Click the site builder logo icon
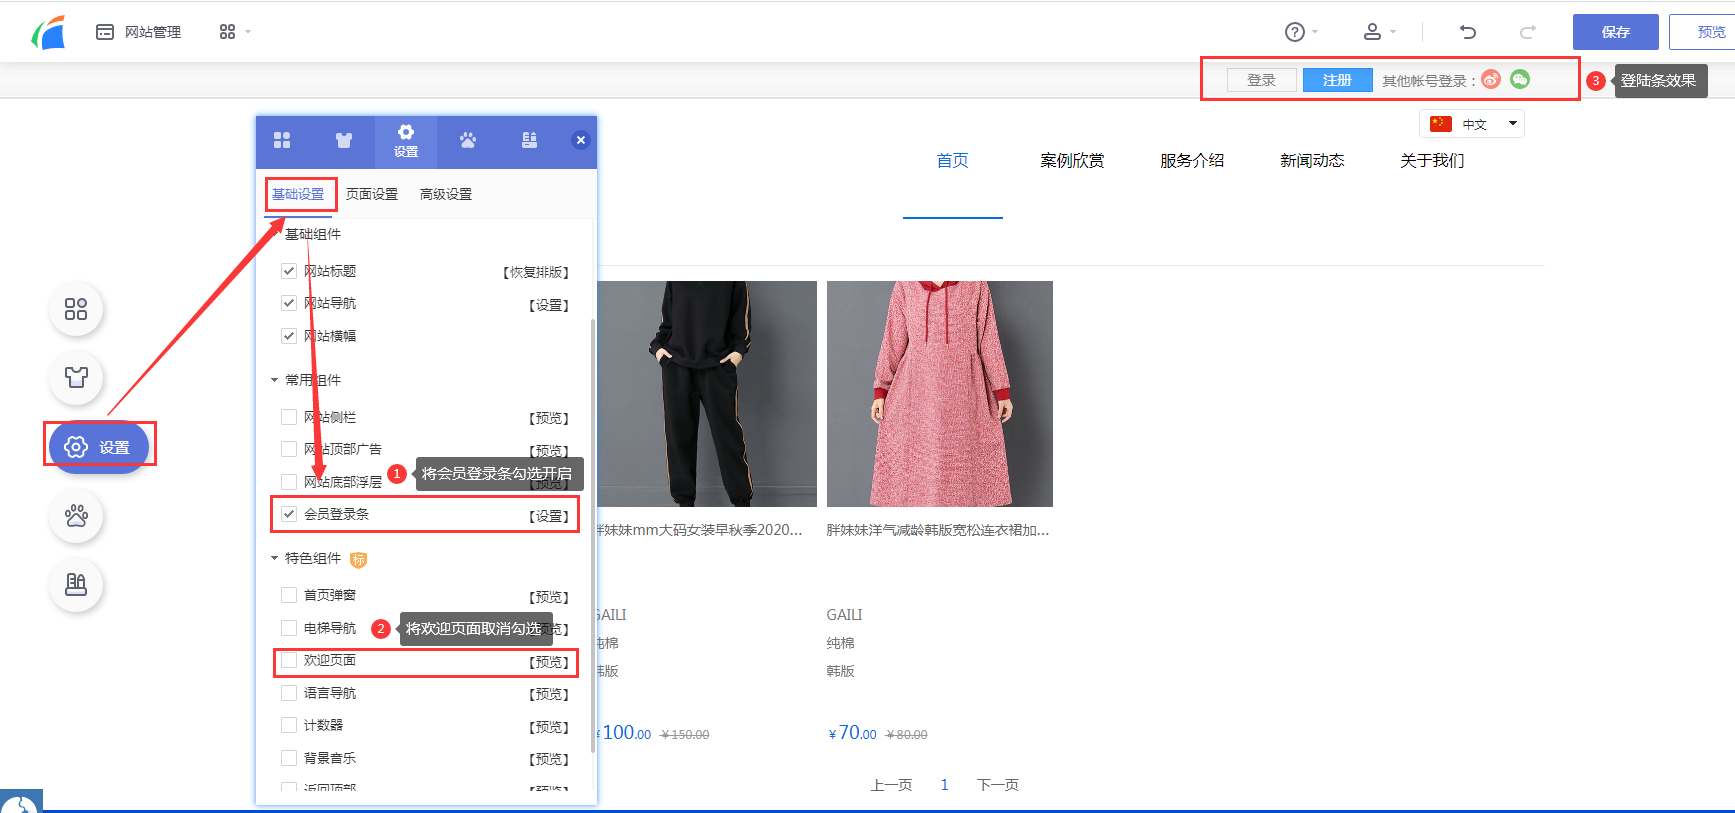Image resolution: width=1735 pixels, height=813 pixels. pos(48,32)
